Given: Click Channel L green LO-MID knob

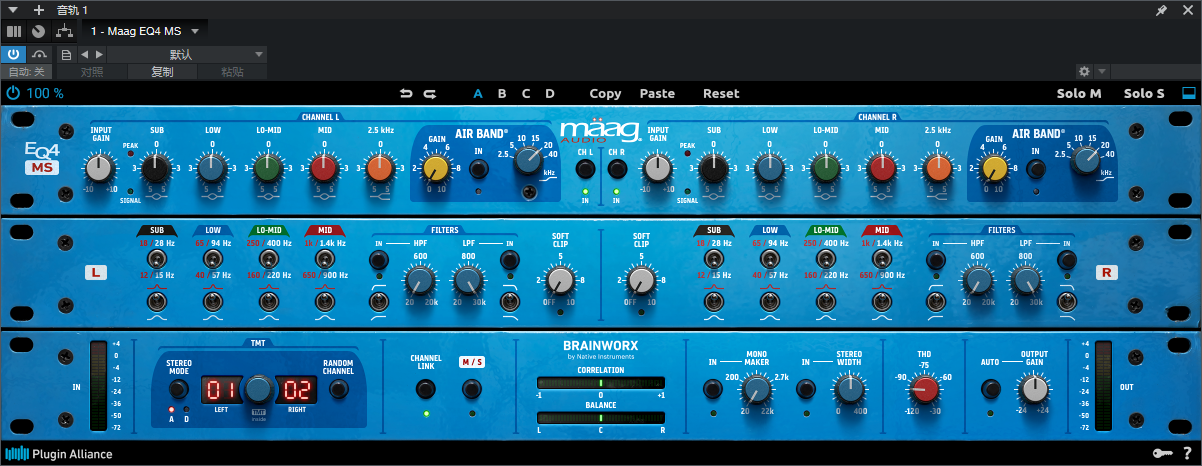Looking at the screenshot, I should pos(267,168).
